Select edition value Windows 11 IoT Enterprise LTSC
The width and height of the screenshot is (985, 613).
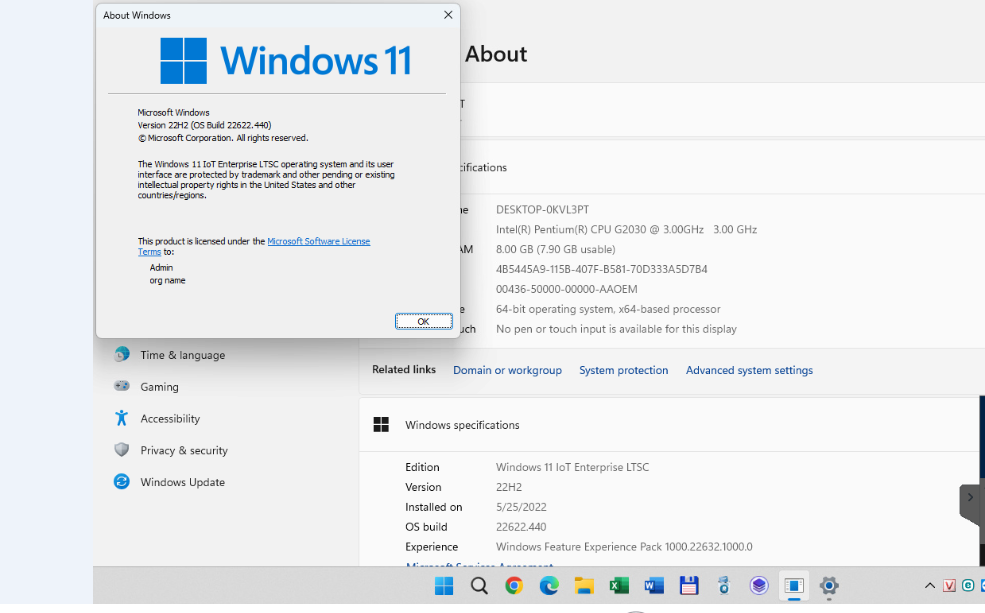click(x=572, y=467)
